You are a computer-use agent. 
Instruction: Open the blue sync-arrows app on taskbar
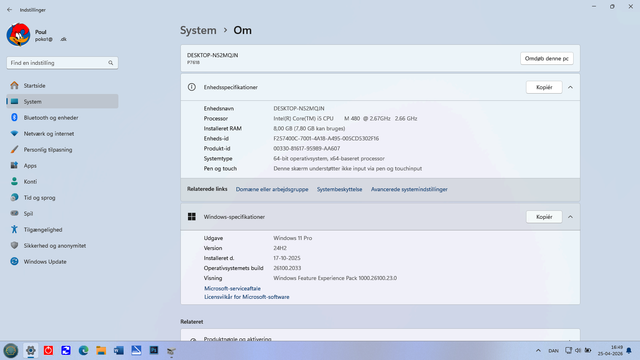(x=66, y=351)
